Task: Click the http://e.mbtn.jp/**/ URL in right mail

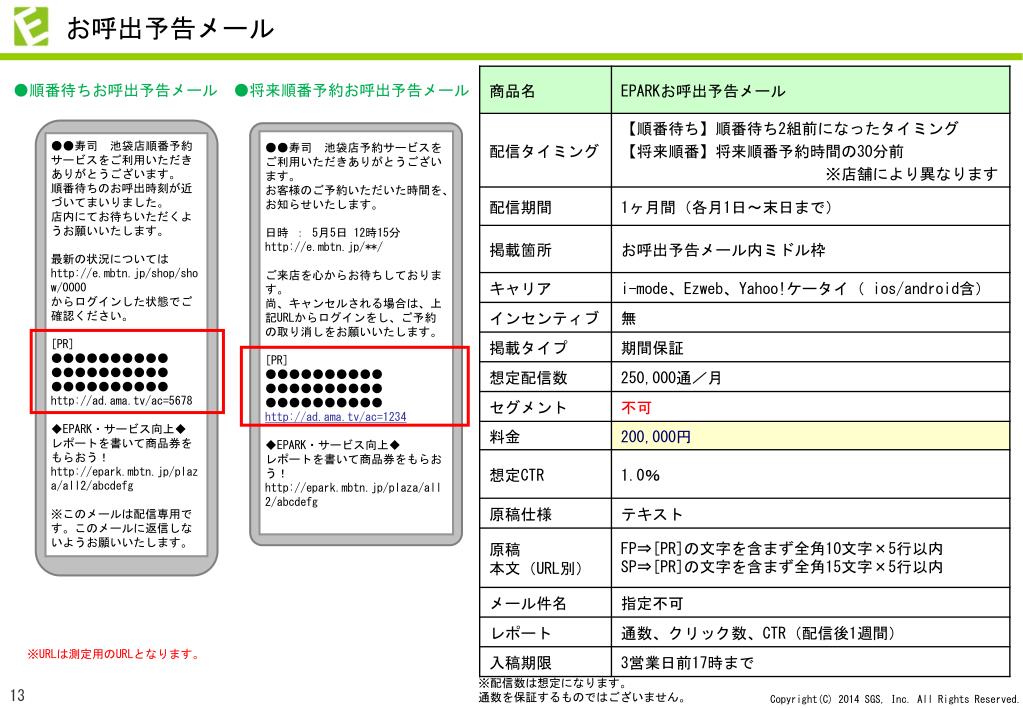Action: tap(324, 247)
